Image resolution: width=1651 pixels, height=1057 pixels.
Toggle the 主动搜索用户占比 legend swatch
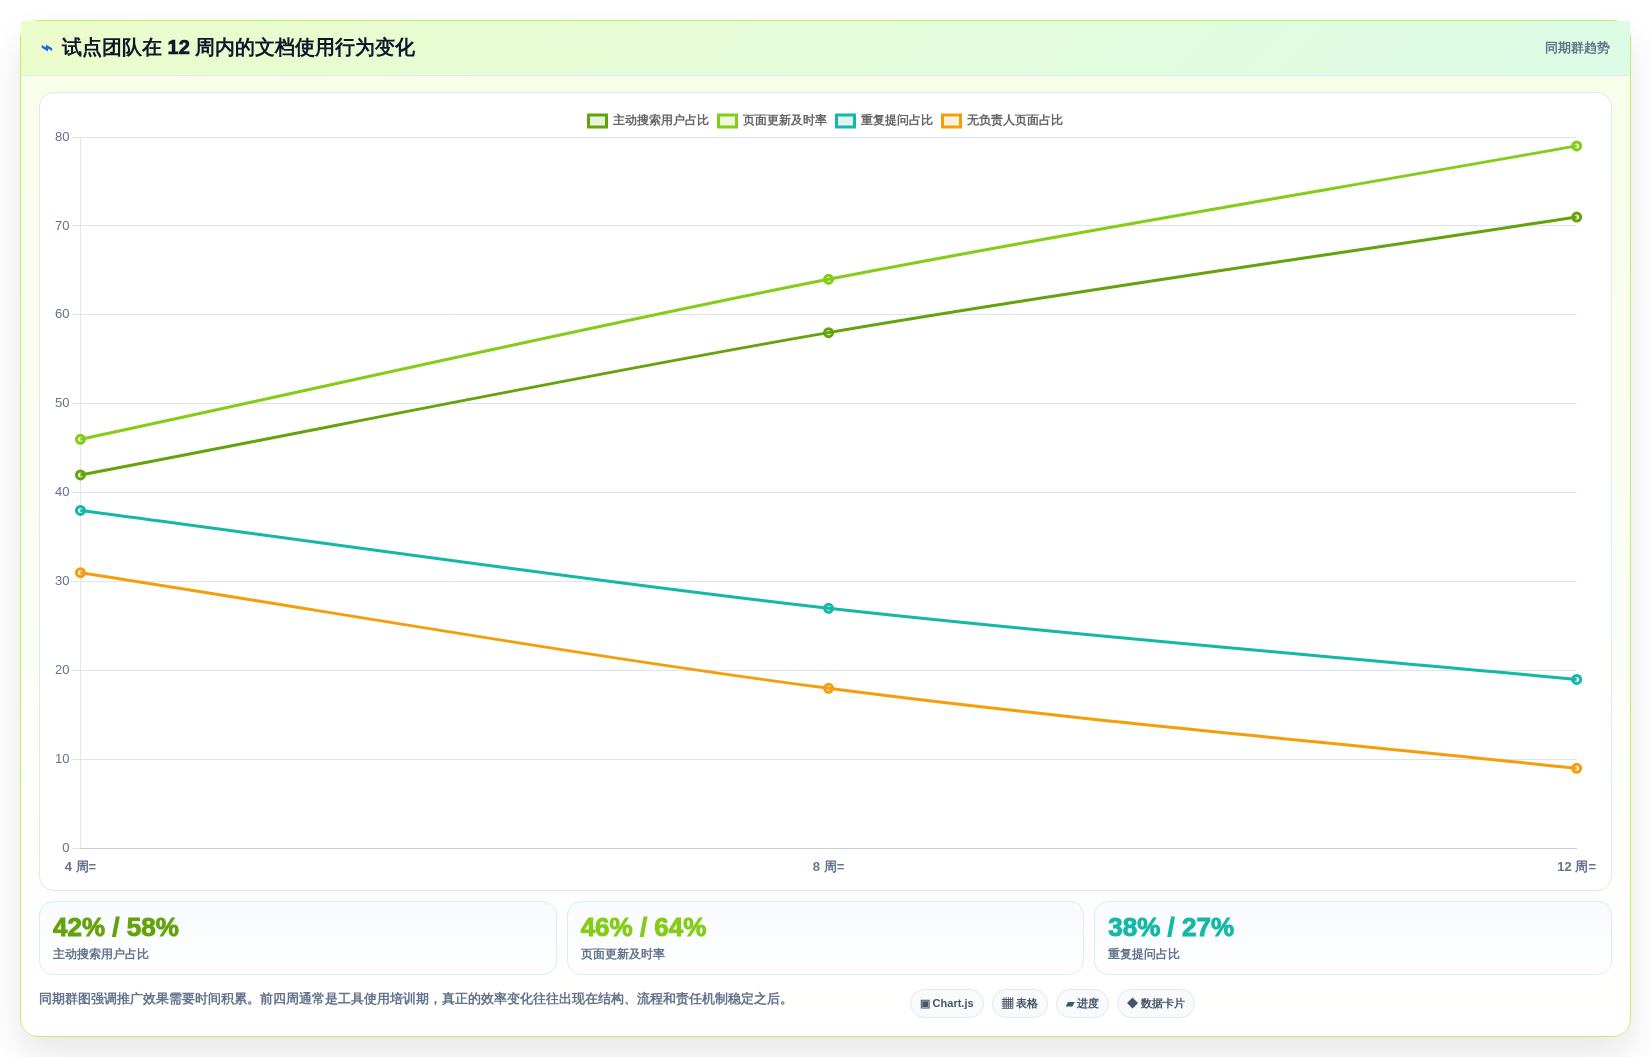597,121
